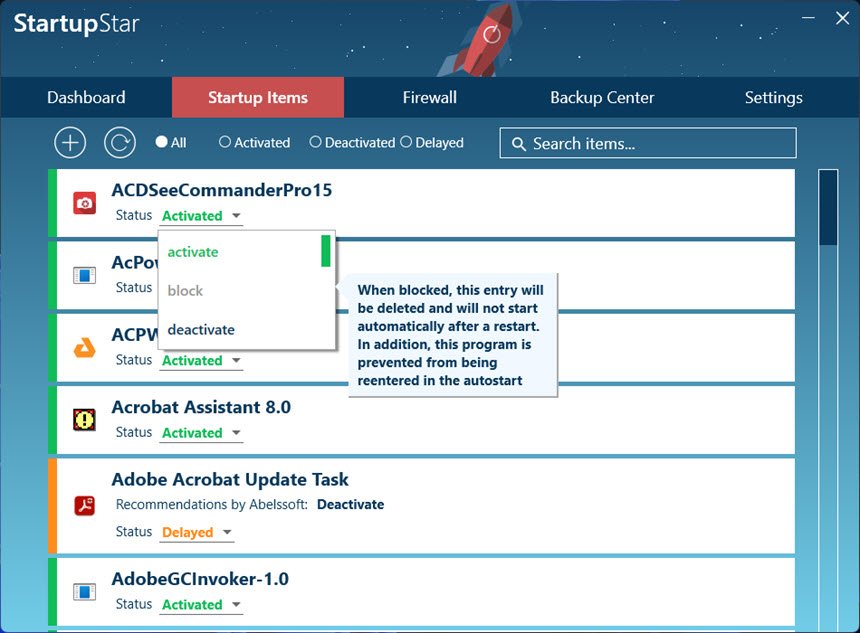
Task: Click the AcPow entry window icon
Action: pyautogui.click(x=84, y=275)
